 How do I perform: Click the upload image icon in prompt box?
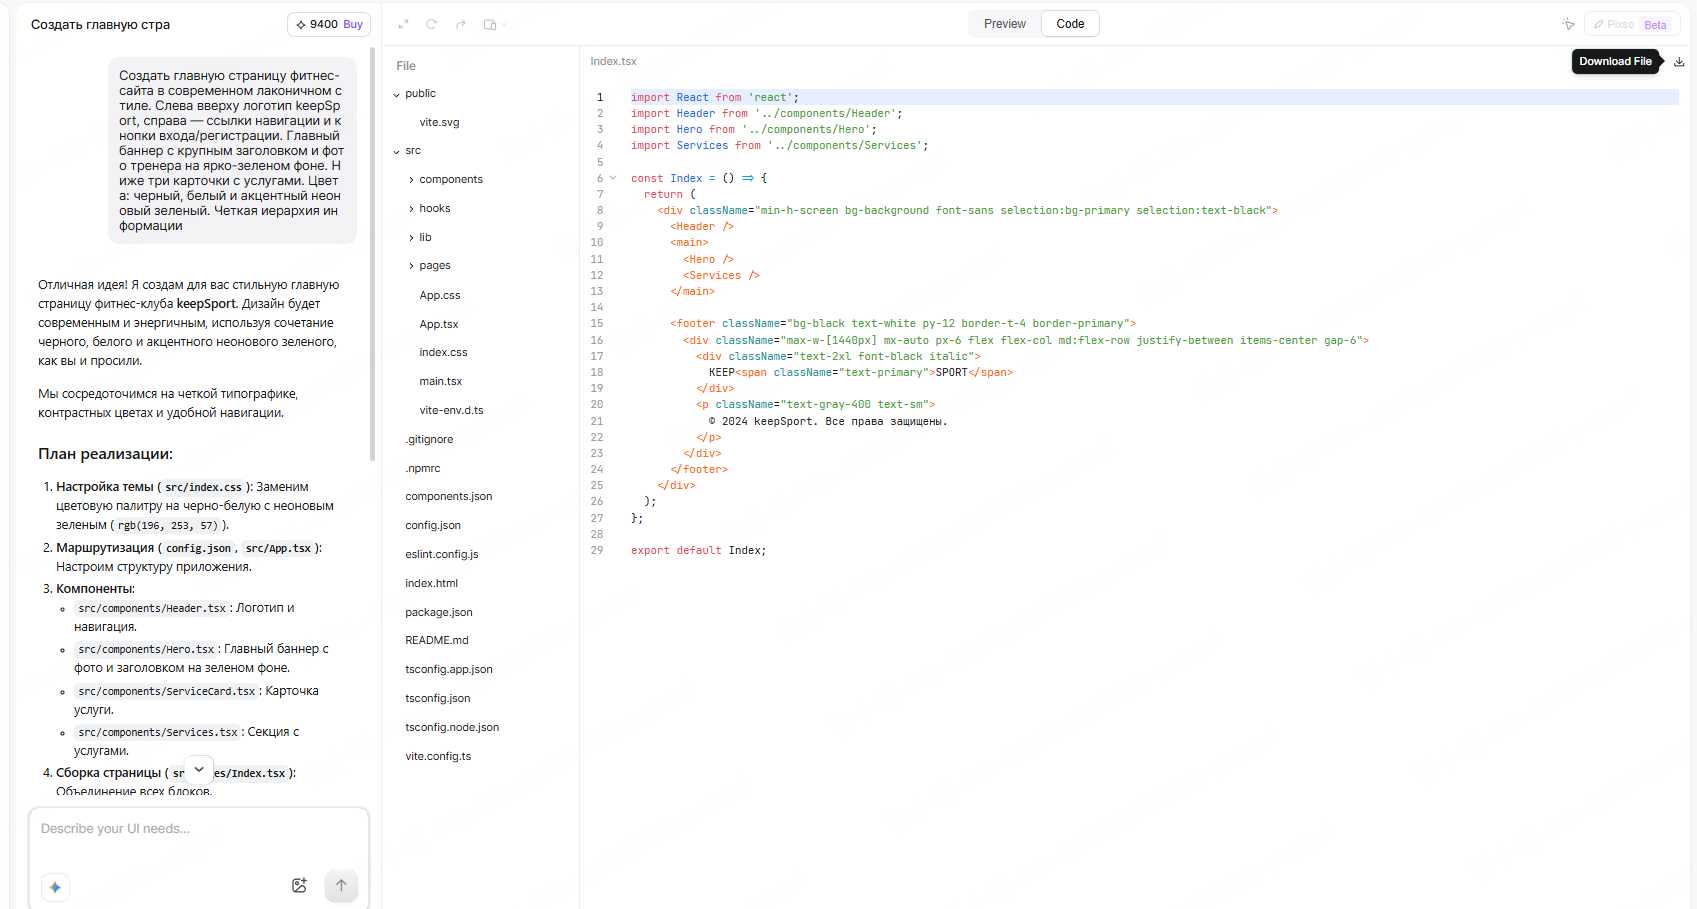(x=299, y=885)
